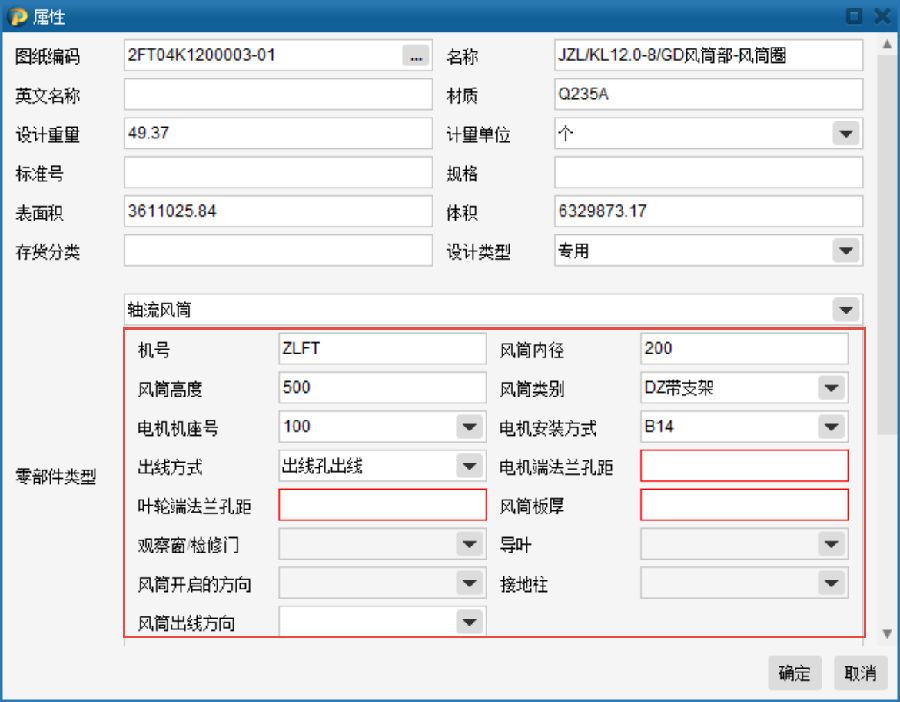
Task: Click the empty 英文名称 field
Action: tap(278, 94)
